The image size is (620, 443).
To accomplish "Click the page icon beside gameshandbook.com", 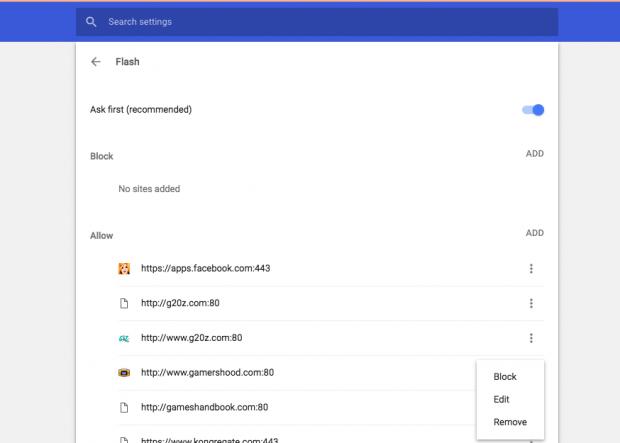I will pos(125,407).
